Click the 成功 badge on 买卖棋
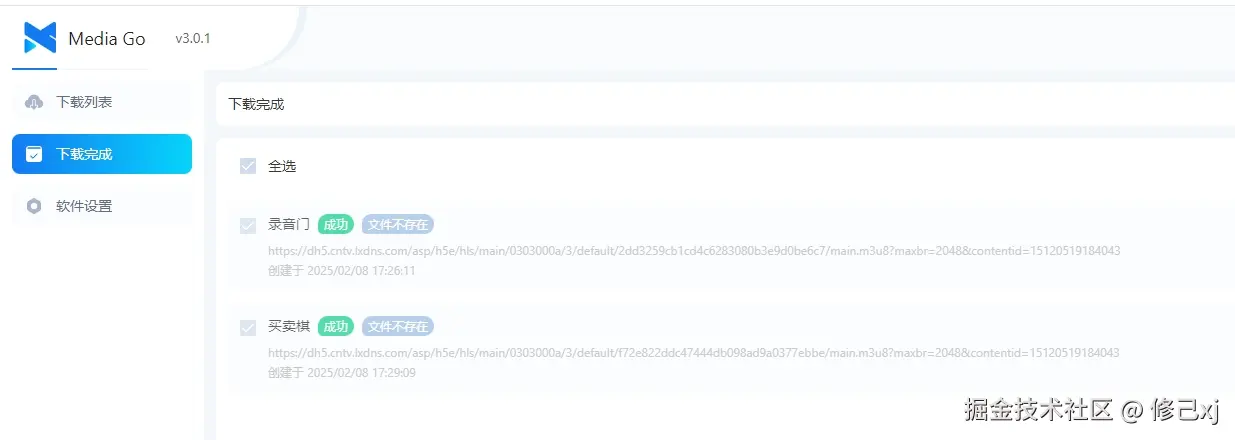Screen dimensions: 1235x440 coord(336,326)
